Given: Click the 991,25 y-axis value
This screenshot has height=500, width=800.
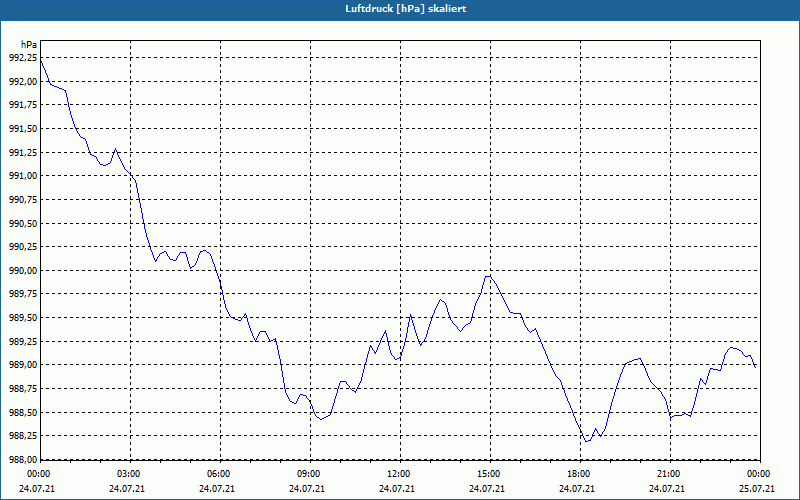Looking at the screenshot, I should pyautogui.click(x=23, y=153).
